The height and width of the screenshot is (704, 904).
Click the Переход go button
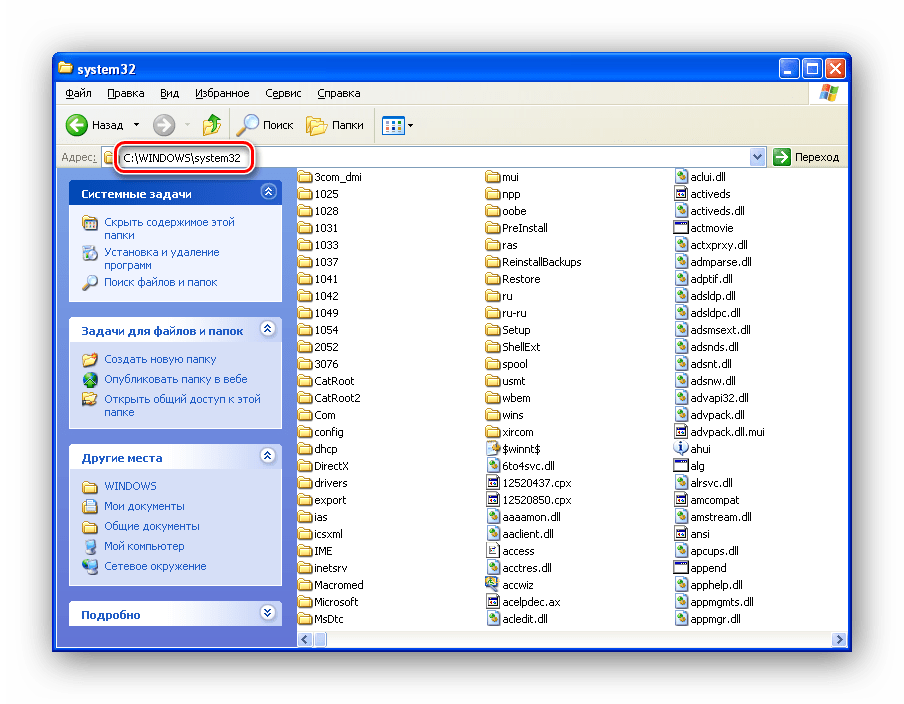[806, 157]
